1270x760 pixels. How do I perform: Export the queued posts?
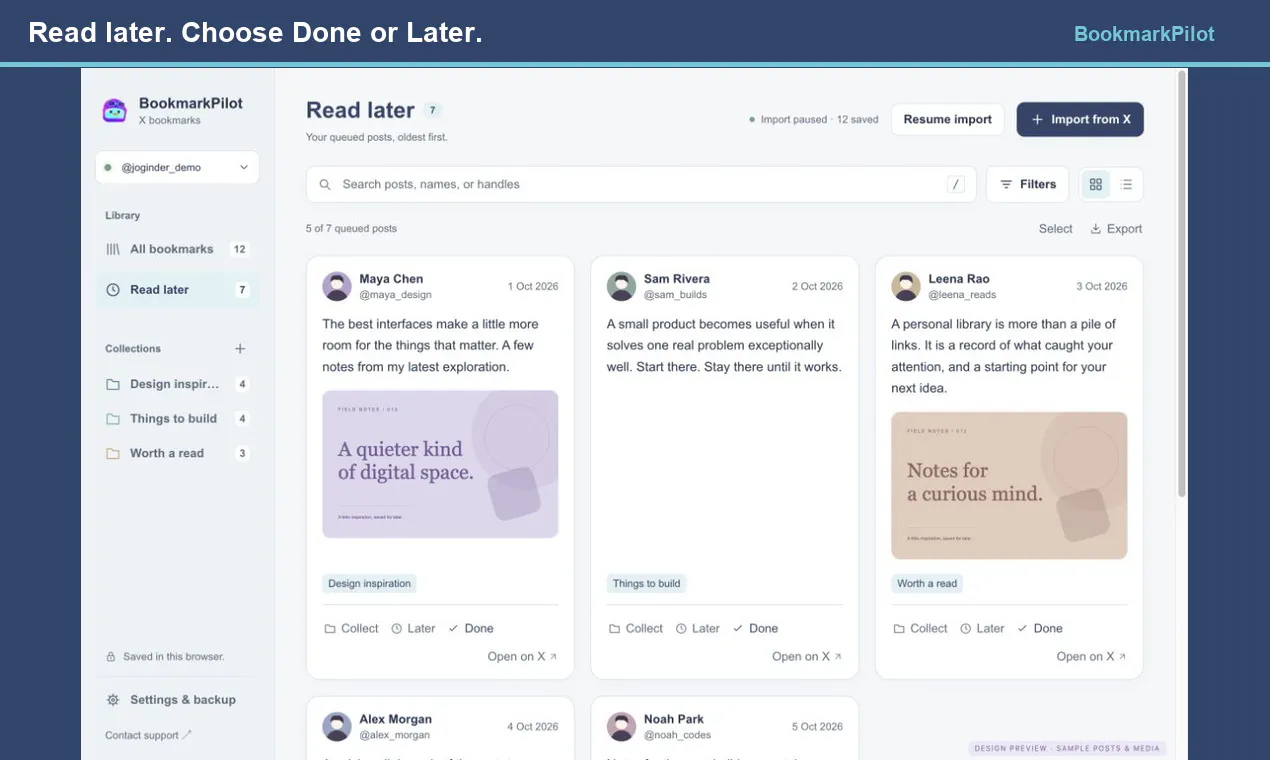[x=1116, y=229]
